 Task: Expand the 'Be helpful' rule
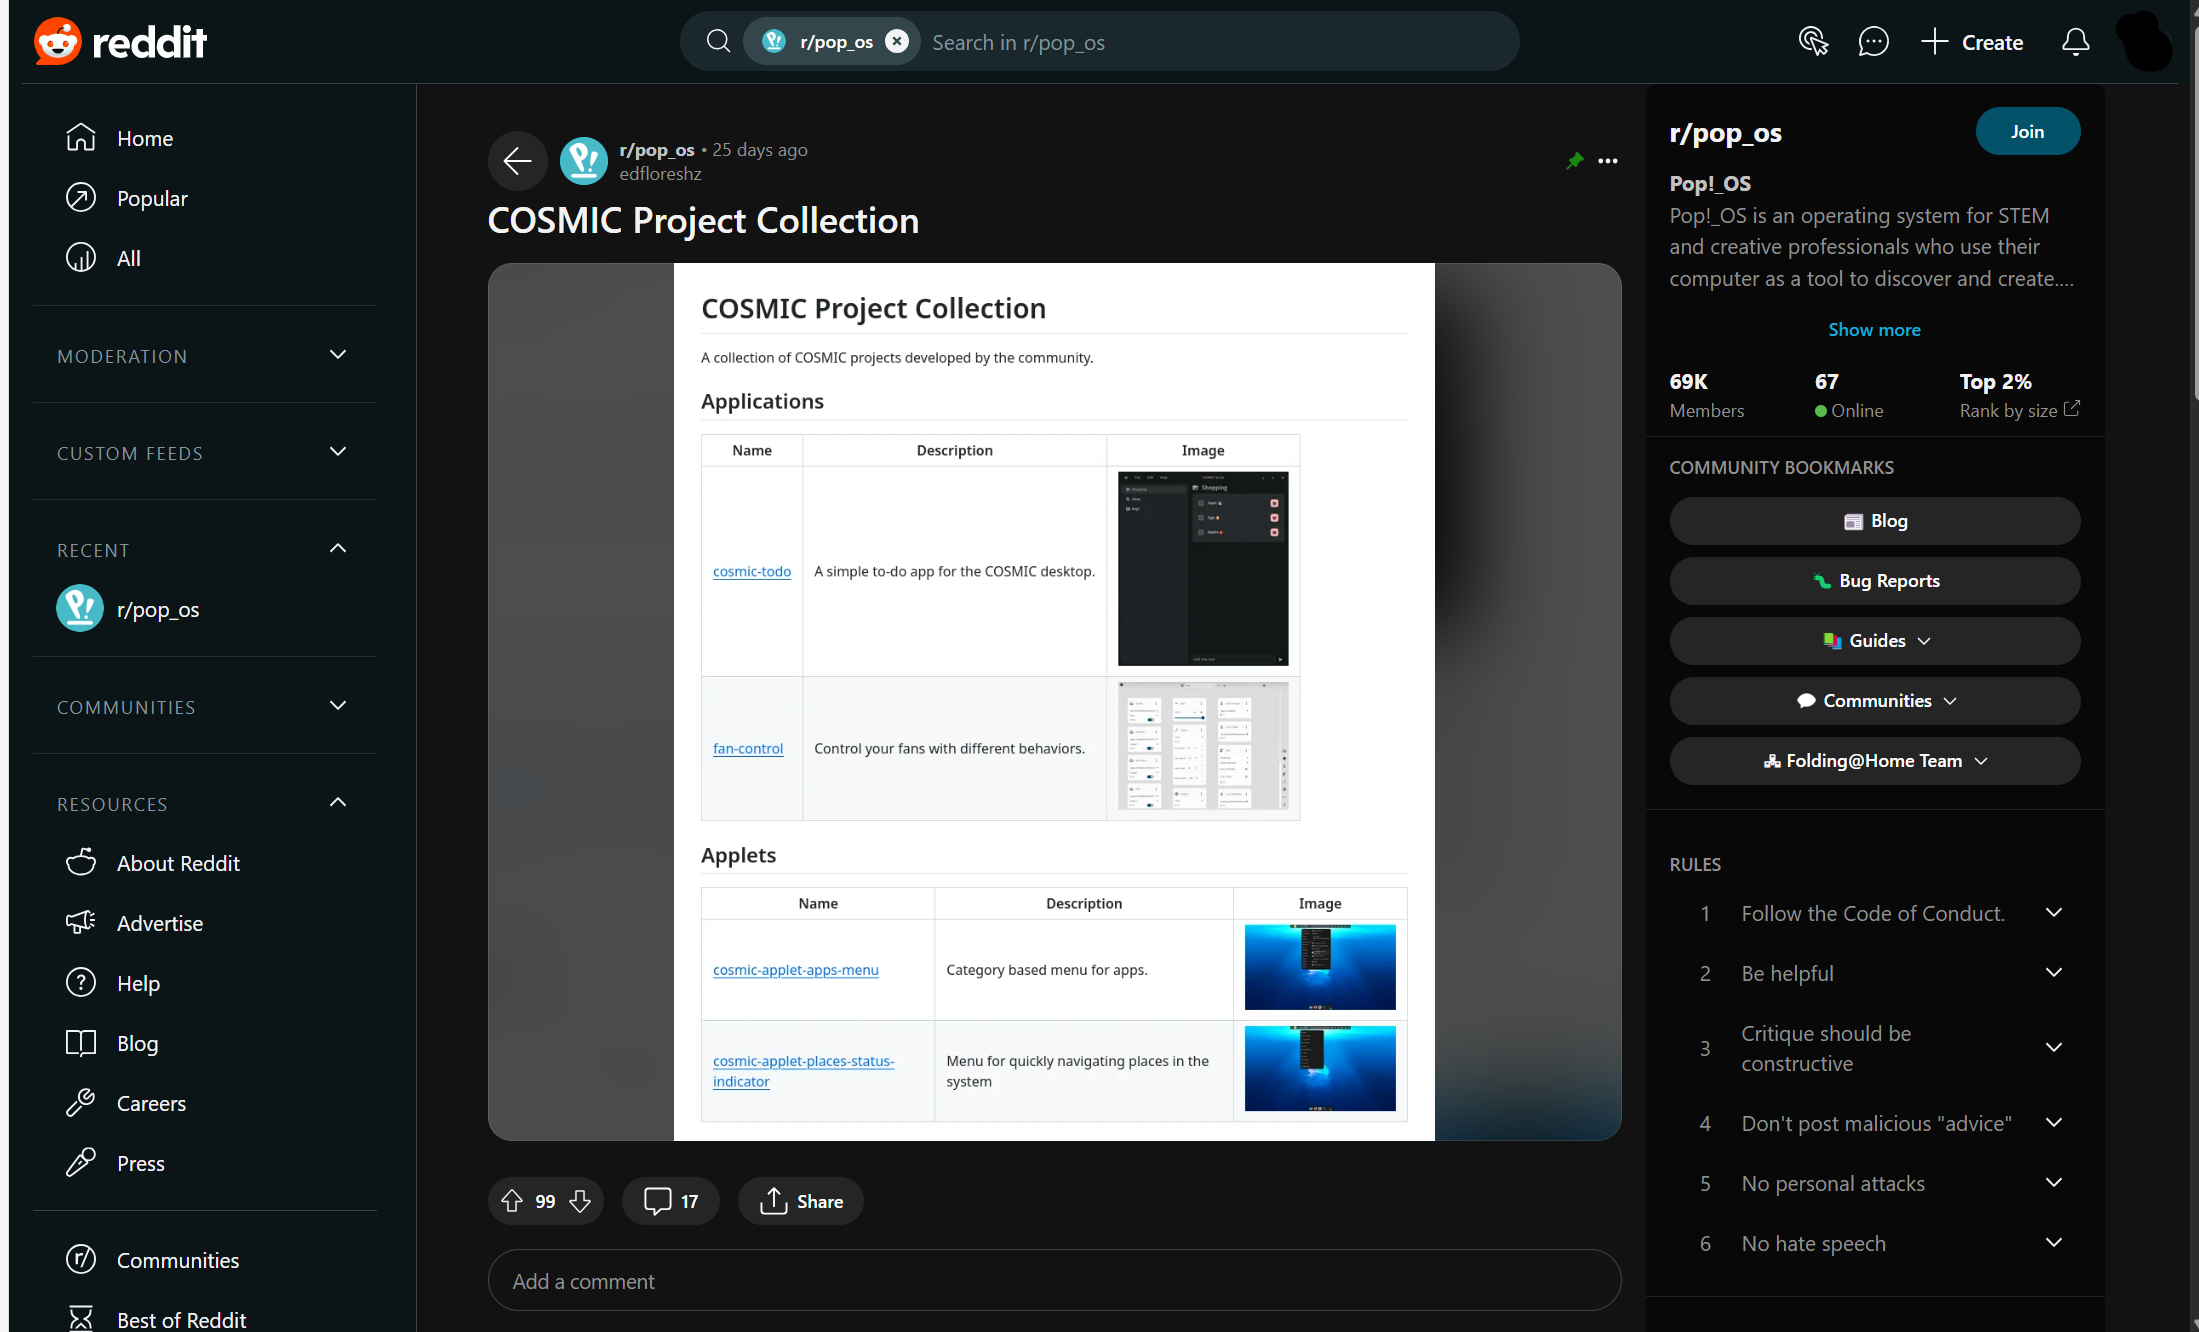(x=2053, y=973)
